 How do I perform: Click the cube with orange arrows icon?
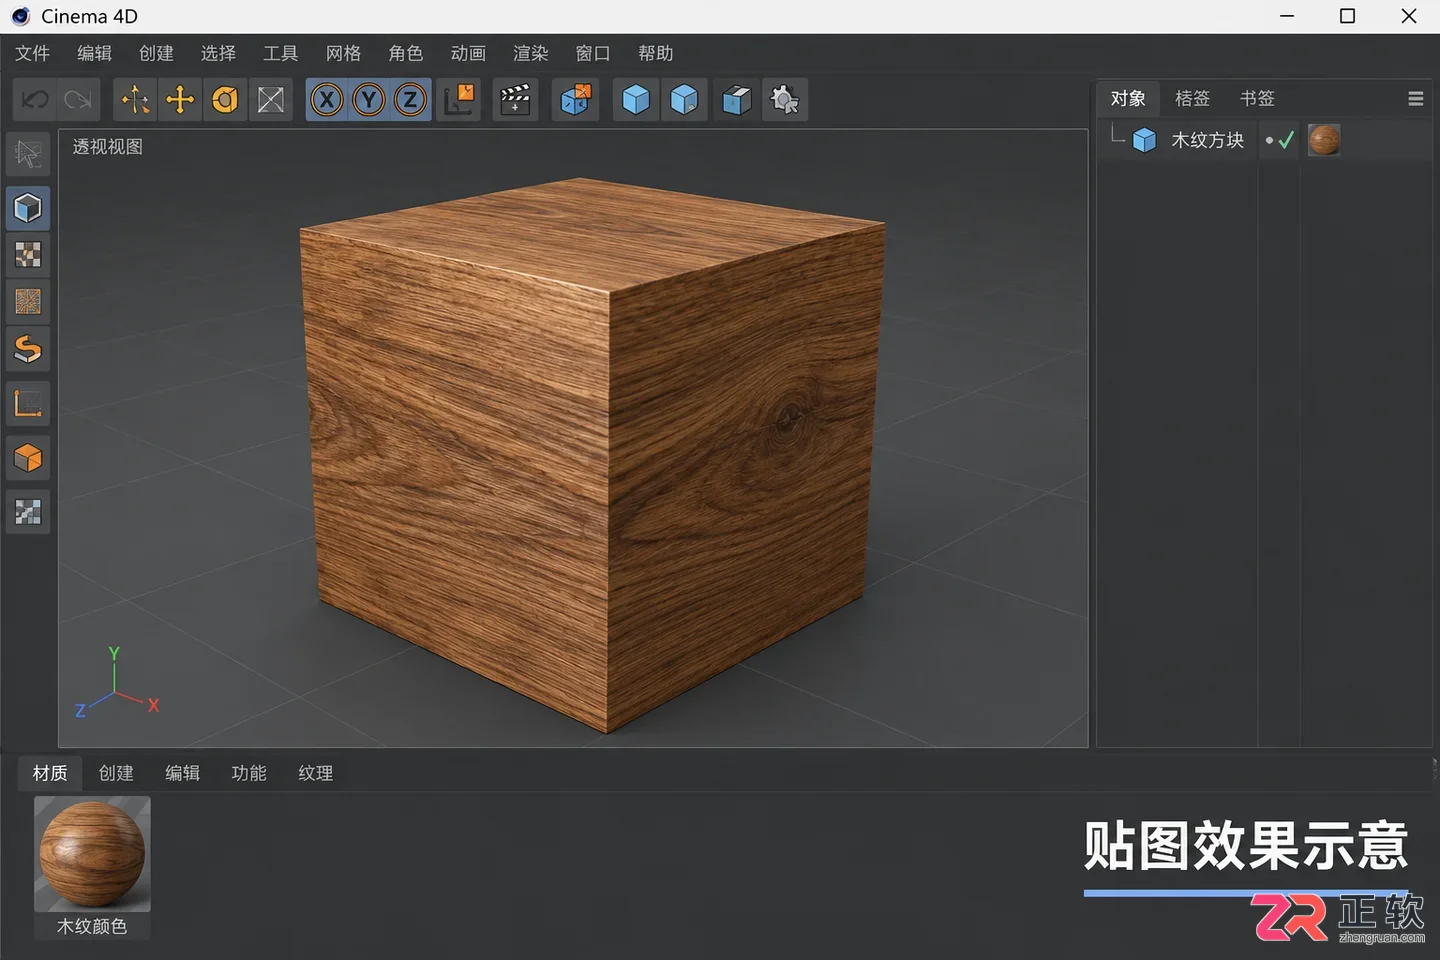576,99
